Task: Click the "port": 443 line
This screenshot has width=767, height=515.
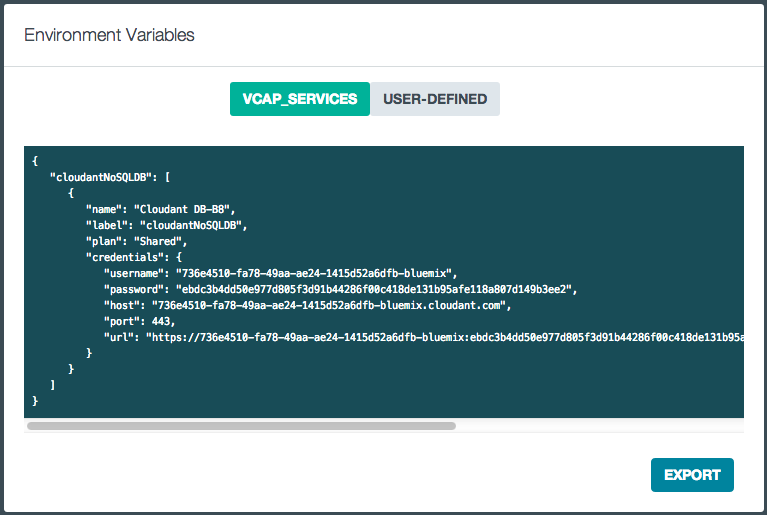Action: point(139,321)
